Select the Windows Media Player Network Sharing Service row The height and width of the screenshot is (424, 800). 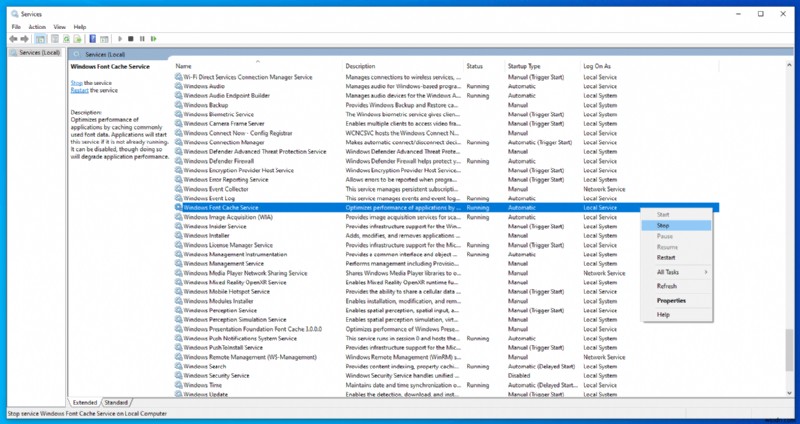point(446,273)
